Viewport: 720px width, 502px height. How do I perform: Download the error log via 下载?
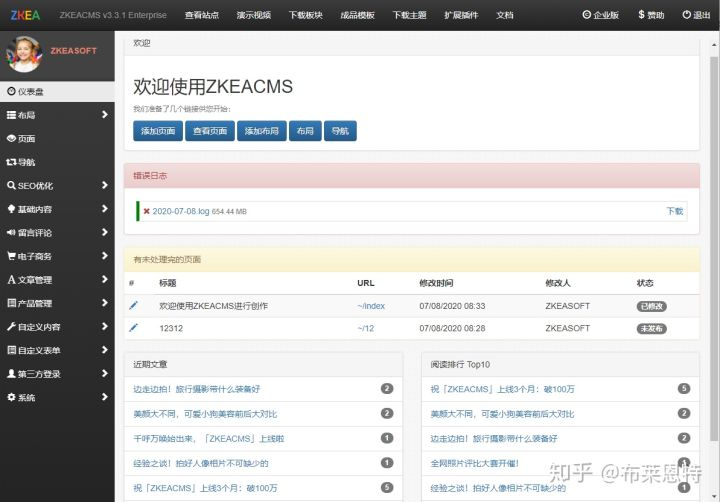pyautogui.click(x=675, y=211)
